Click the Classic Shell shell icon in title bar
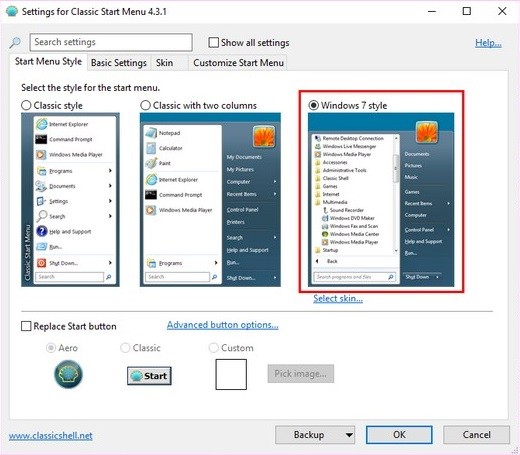 point(12,12)
